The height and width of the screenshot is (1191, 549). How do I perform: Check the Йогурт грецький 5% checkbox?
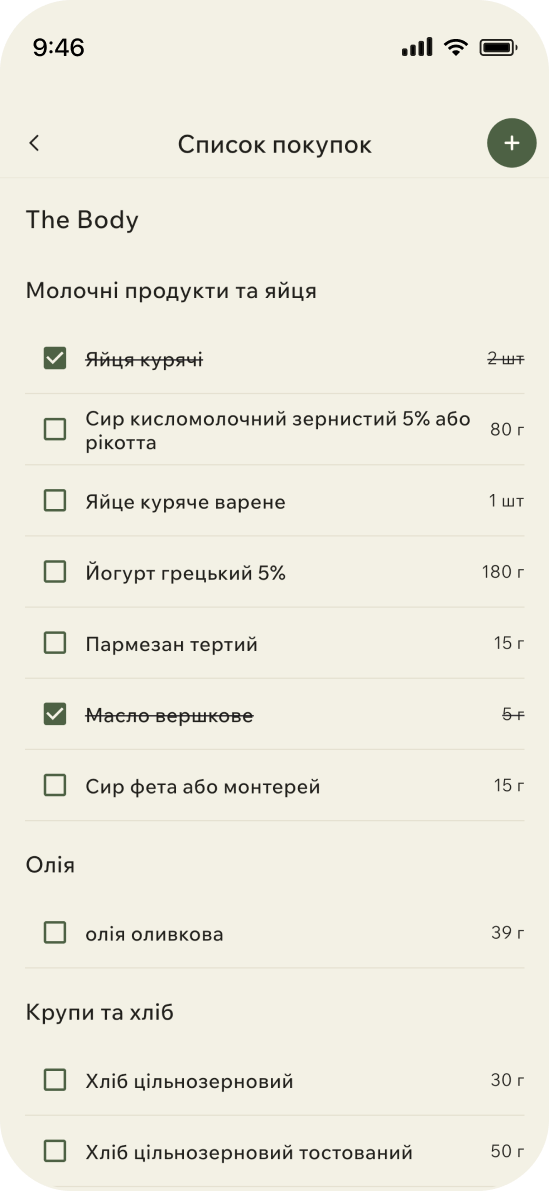tap(55, 572)
